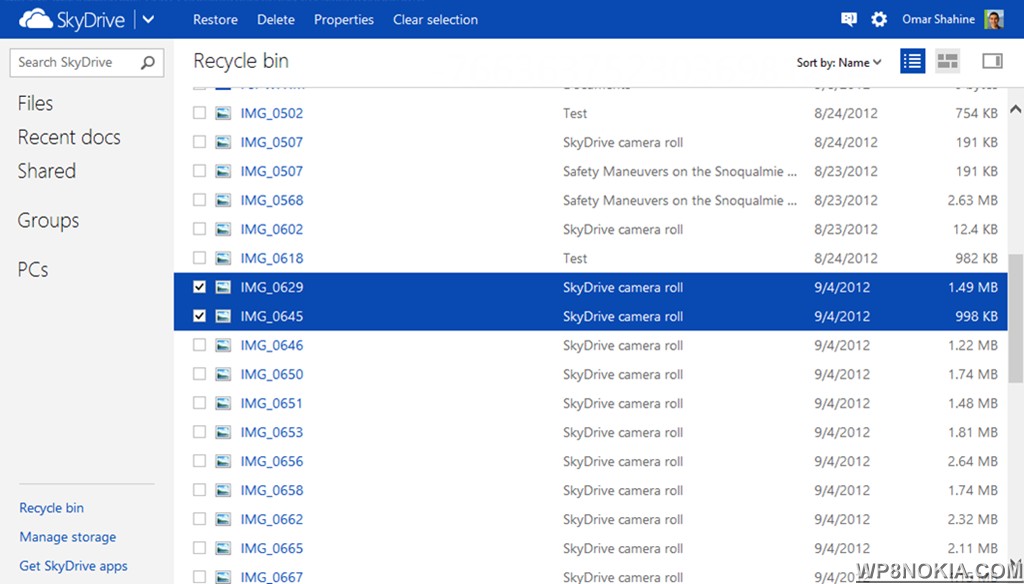
Task: Click Omar Shahine's profile picture
Action: 993,20
